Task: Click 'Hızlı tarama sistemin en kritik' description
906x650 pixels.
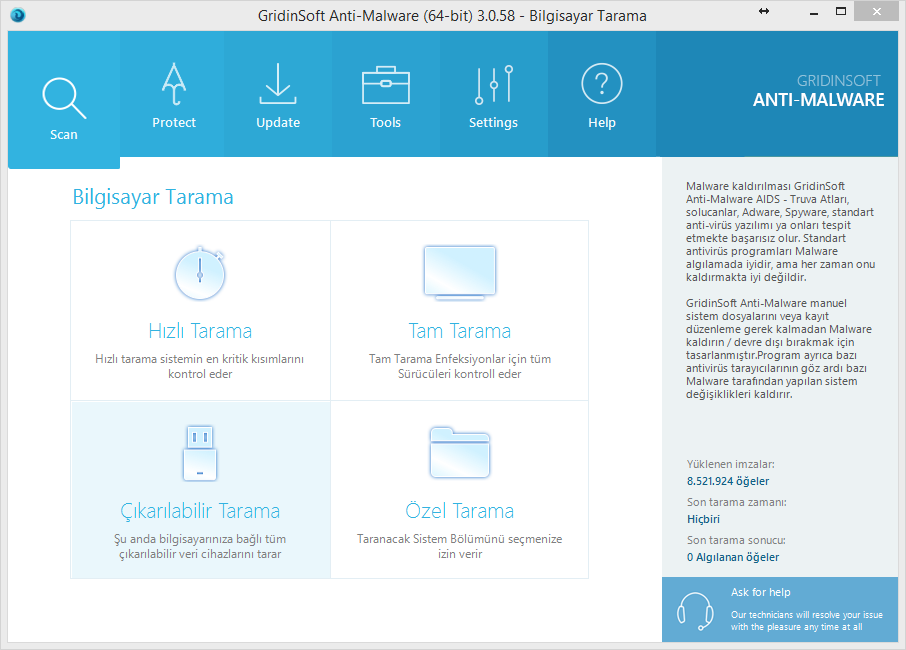Action: (x=200, y=366)
